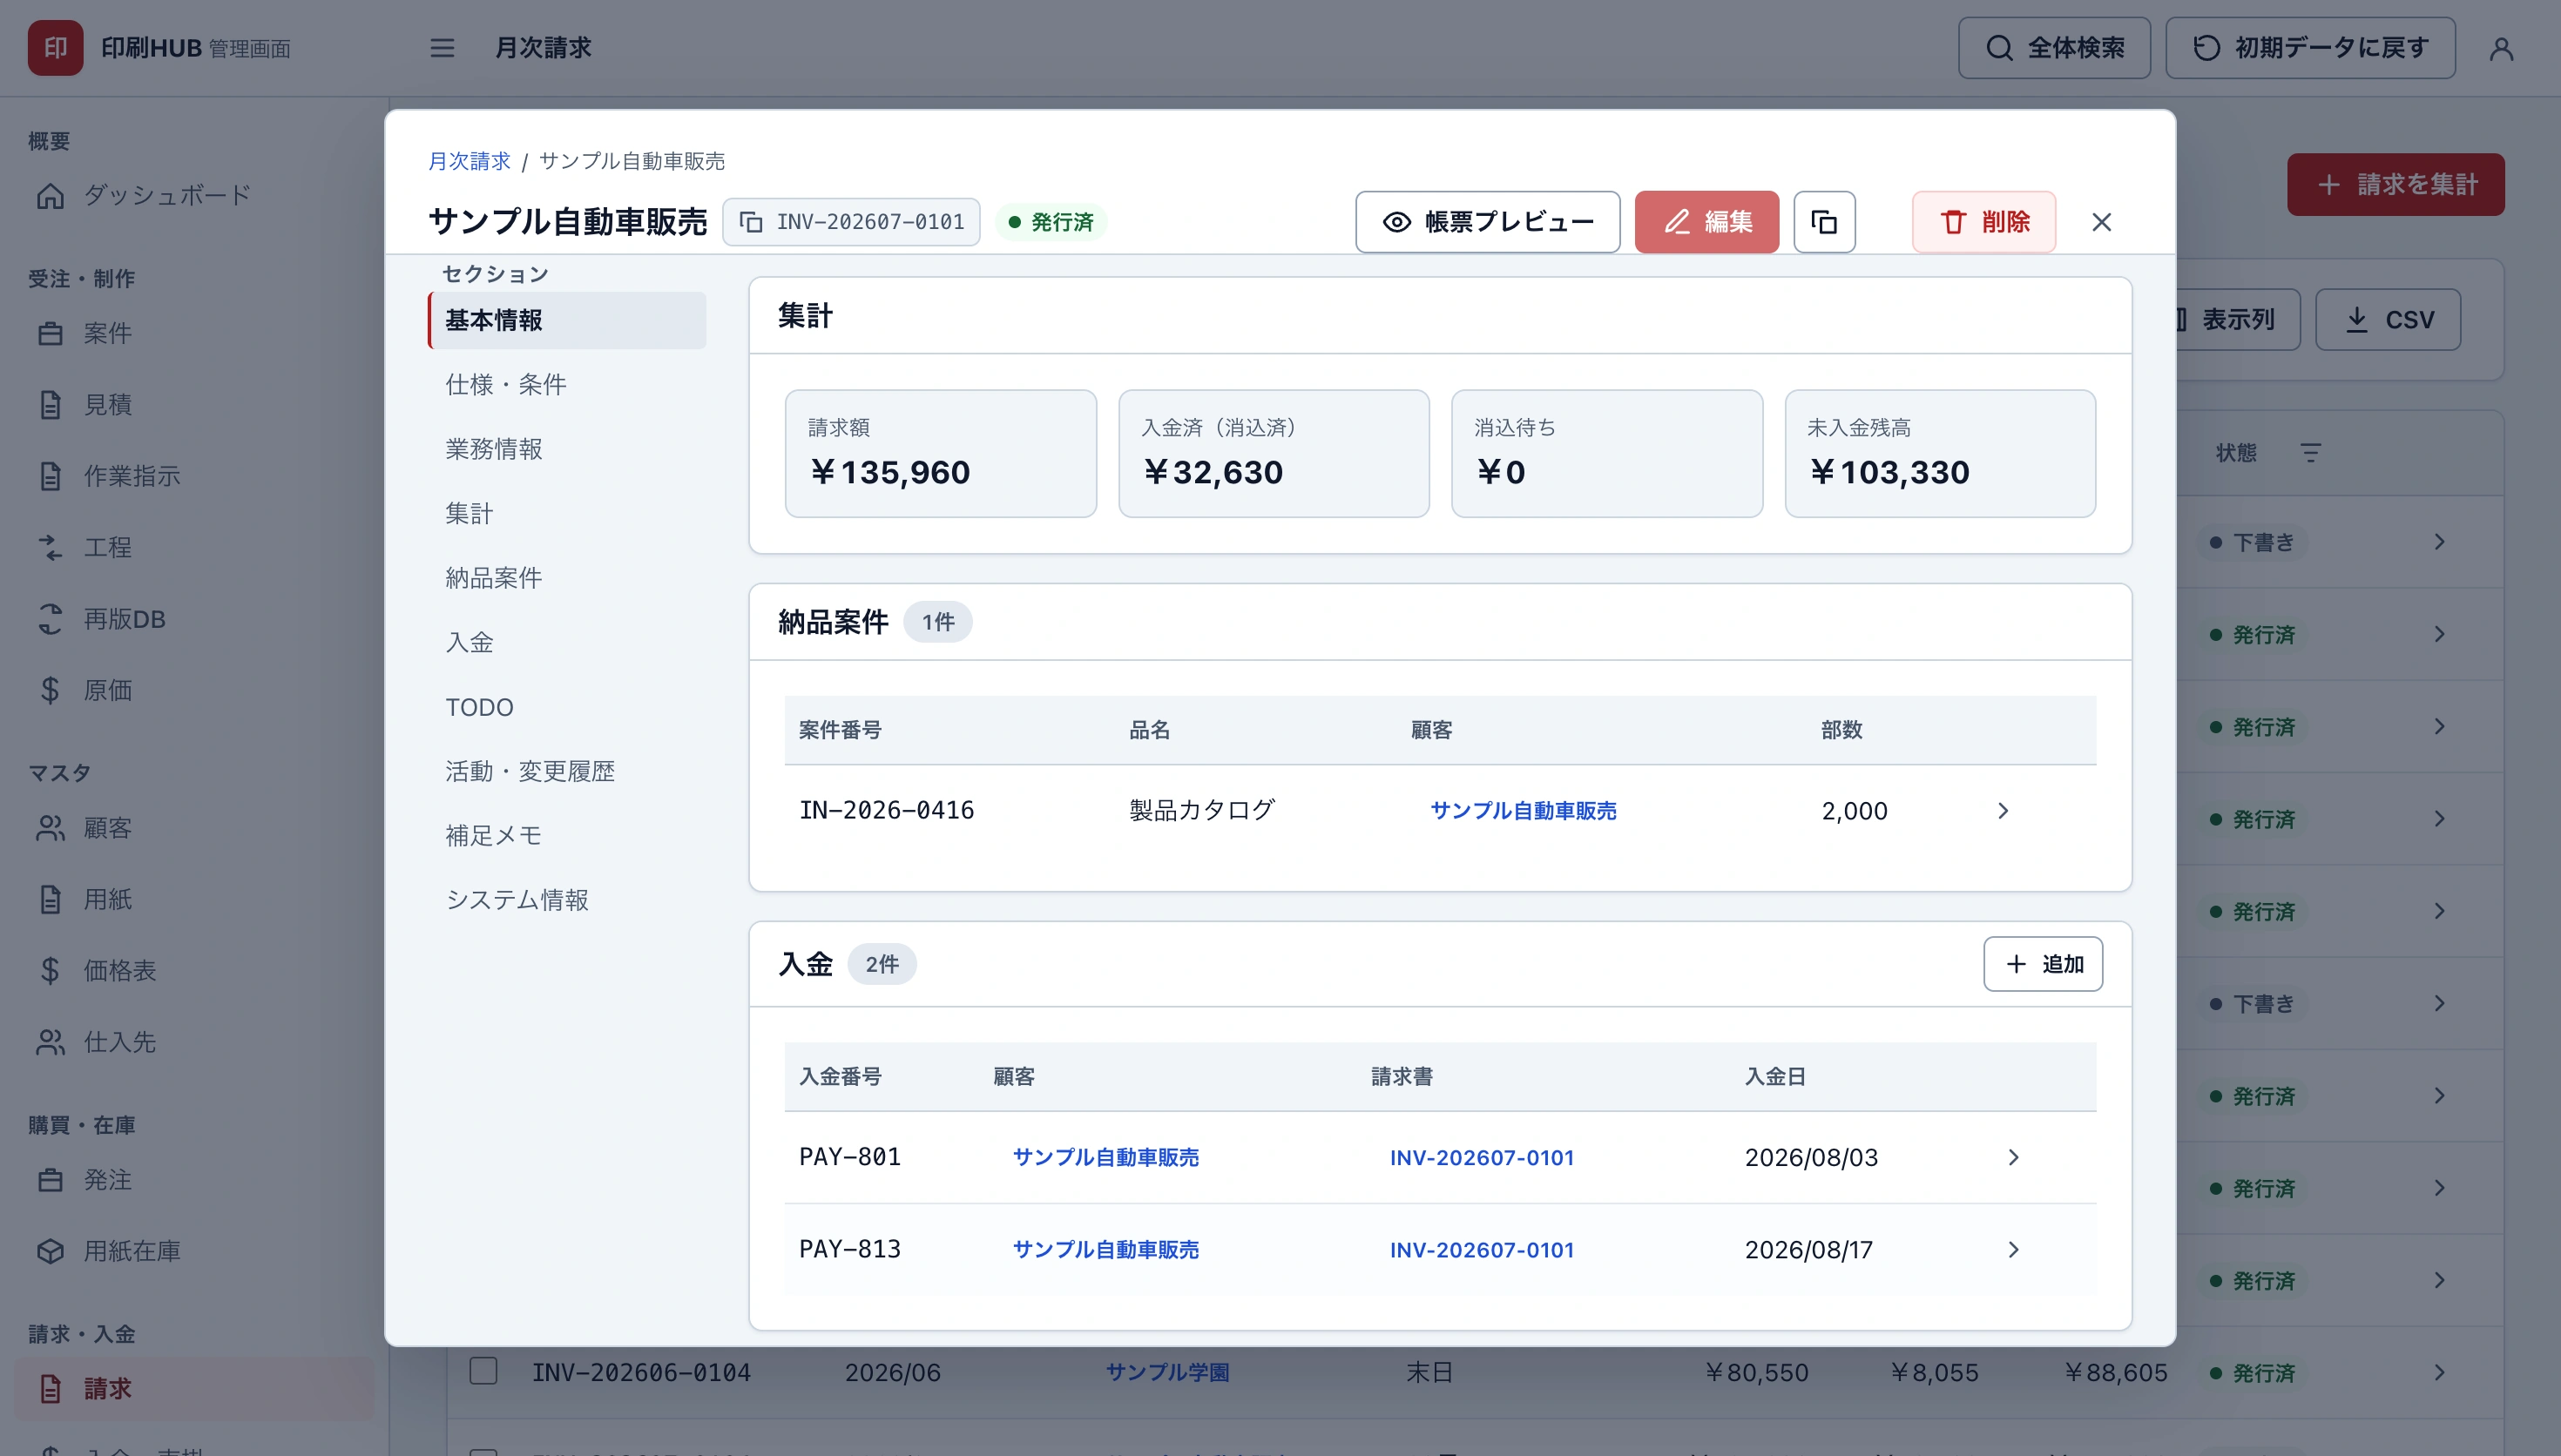This screenshot has width=2561, height=1456.
Task: Go to ダッシュボード in sidebar
Action: [x=194, y=196]
